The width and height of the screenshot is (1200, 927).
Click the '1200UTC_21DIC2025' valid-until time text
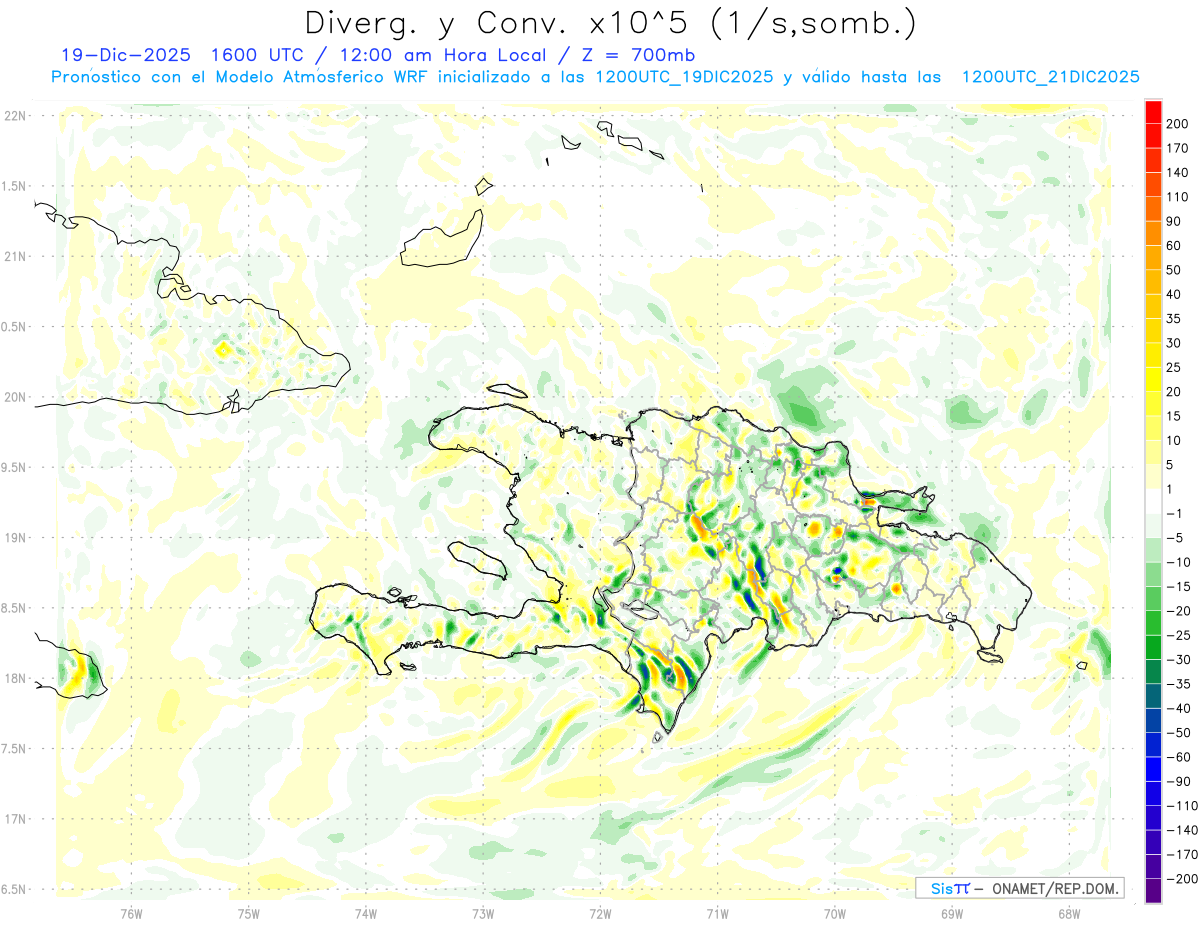1051,77
